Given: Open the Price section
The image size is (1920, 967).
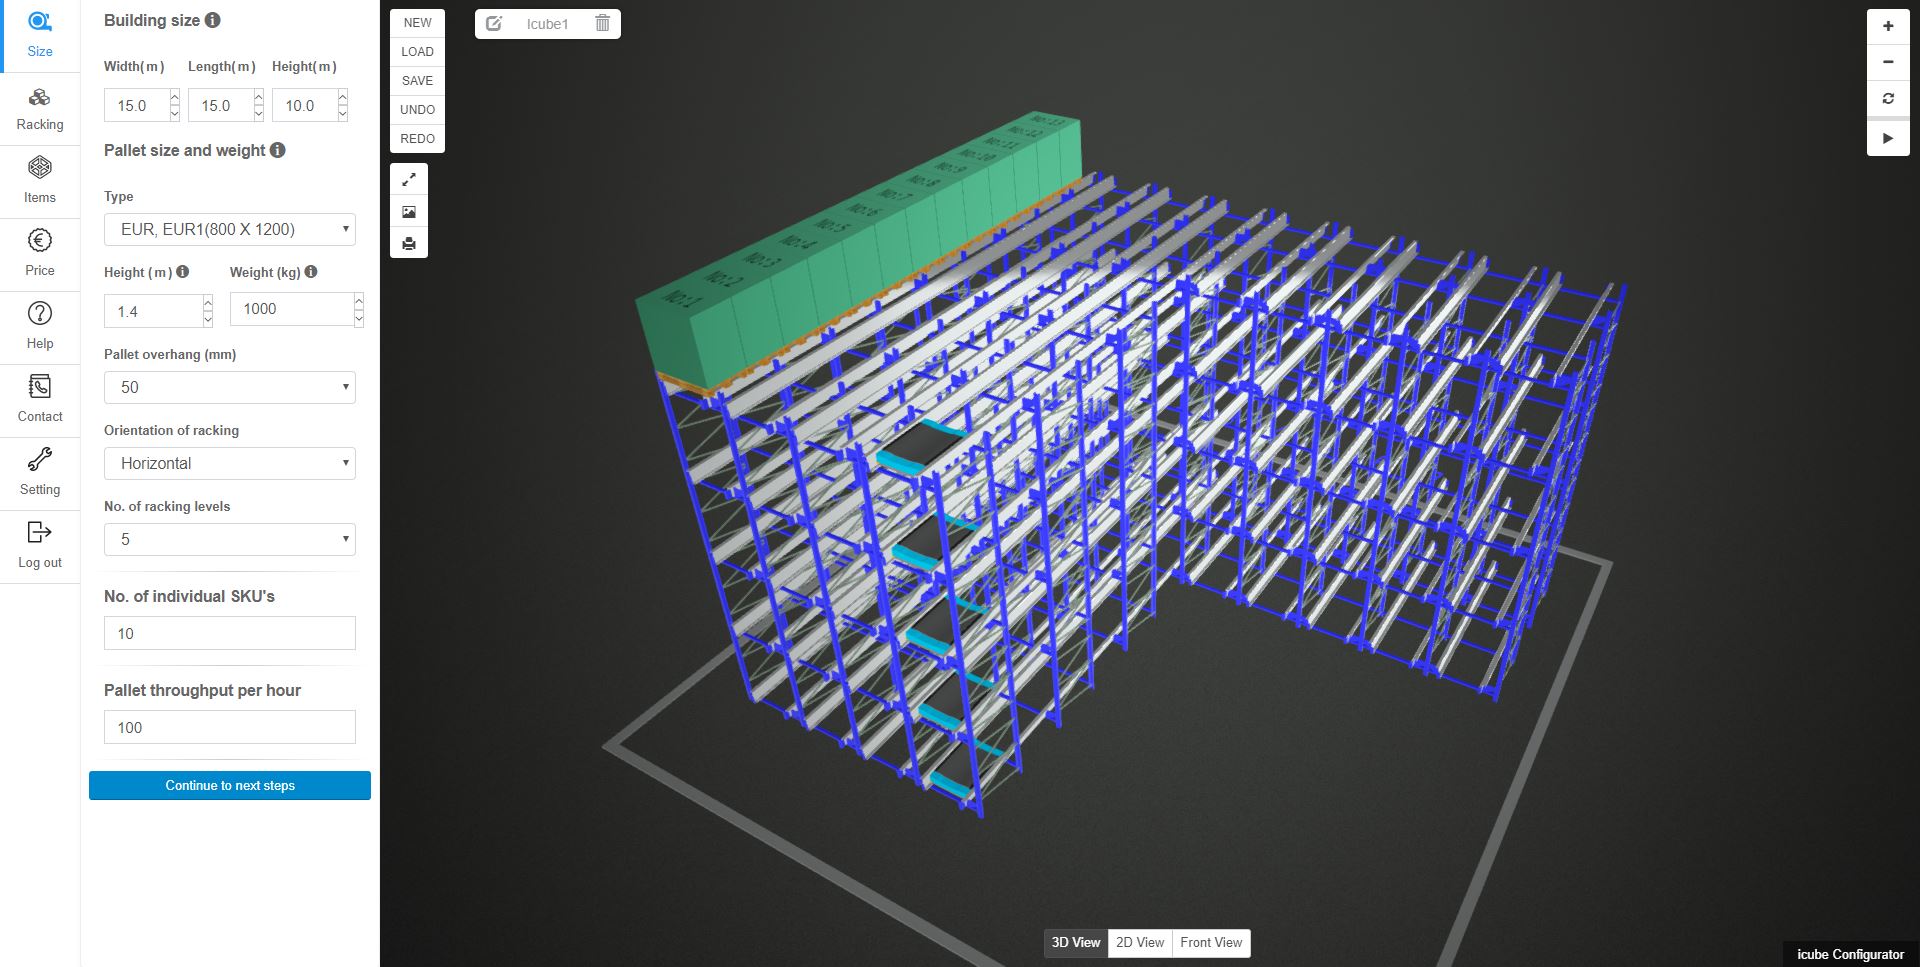Looking at the screenshot, I should point(40,253).
